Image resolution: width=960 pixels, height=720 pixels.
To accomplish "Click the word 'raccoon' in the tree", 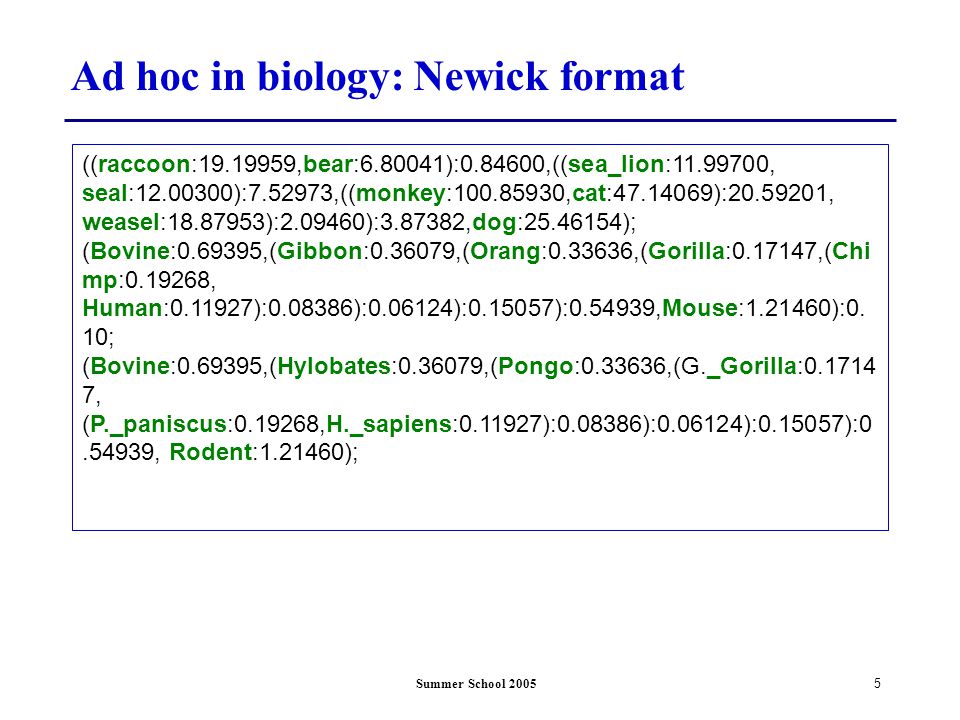I will click(x=144, y=165).
